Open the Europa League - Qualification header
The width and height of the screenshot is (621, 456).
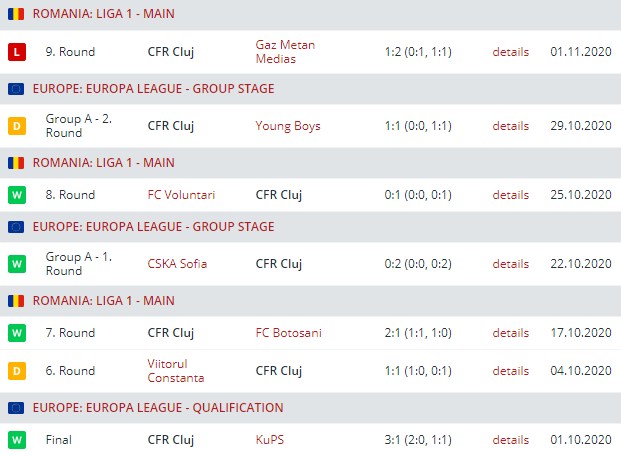157,408
